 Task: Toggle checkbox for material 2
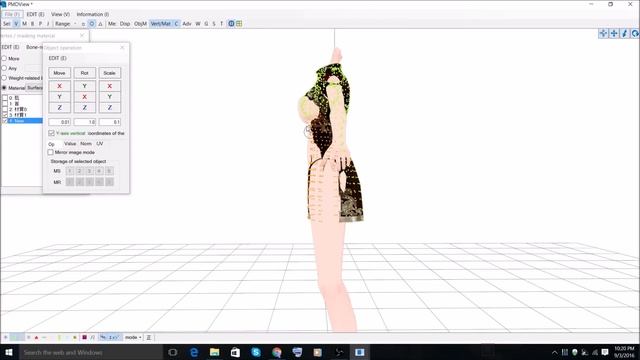(x=5, y=109)
